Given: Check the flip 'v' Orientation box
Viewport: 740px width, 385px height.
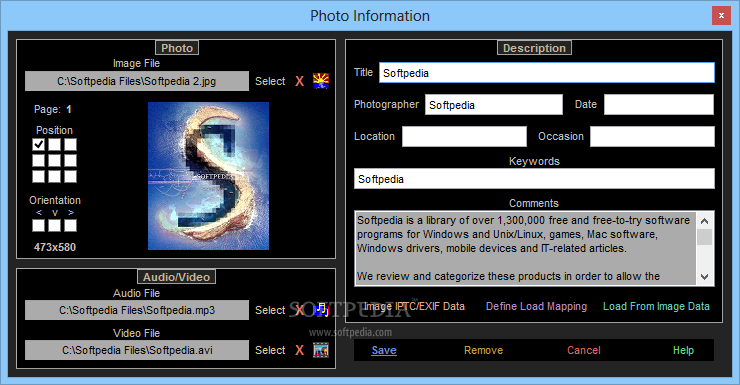Looking at the screenshot, I should [55, 226].
